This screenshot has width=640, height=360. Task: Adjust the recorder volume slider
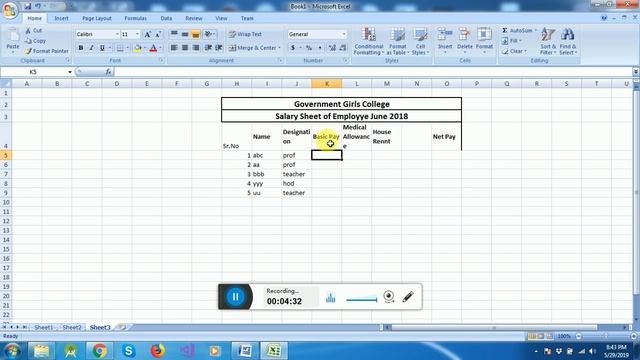362,300
